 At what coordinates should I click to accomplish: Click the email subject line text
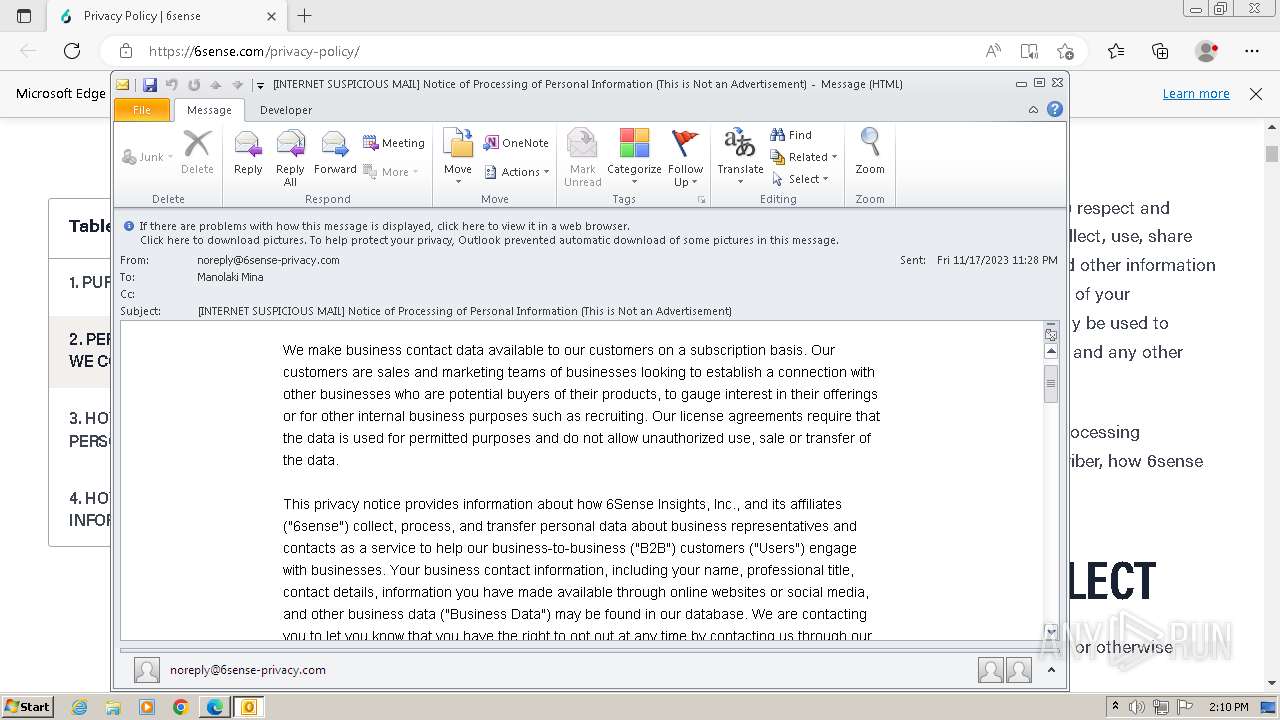point(465,311)
